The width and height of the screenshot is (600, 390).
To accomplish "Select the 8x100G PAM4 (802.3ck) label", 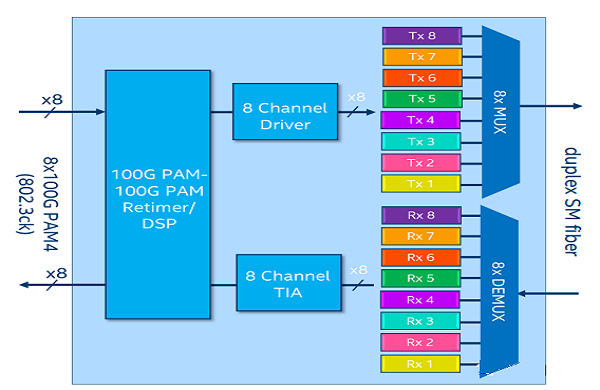I will [38, 204].
